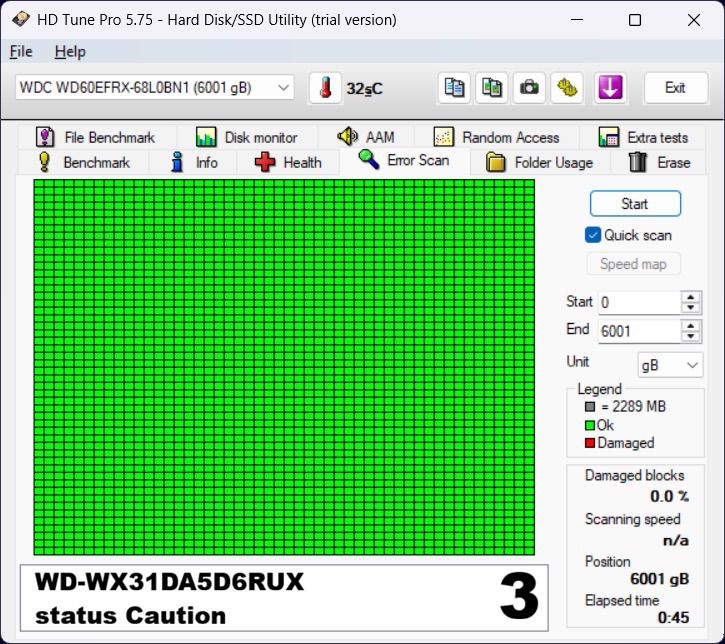
Task: Open the Extra tests tab
Action: tap(643, 137)
